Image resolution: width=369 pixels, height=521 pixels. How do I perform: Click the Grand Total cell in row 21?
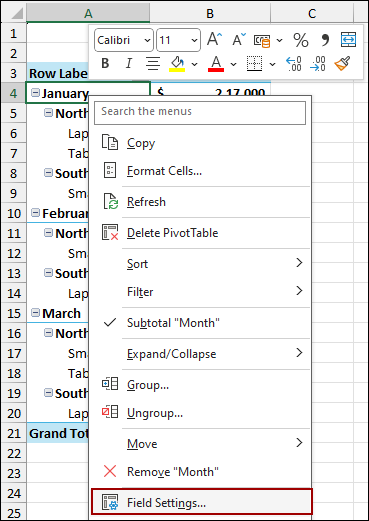[x=58, y=433]
